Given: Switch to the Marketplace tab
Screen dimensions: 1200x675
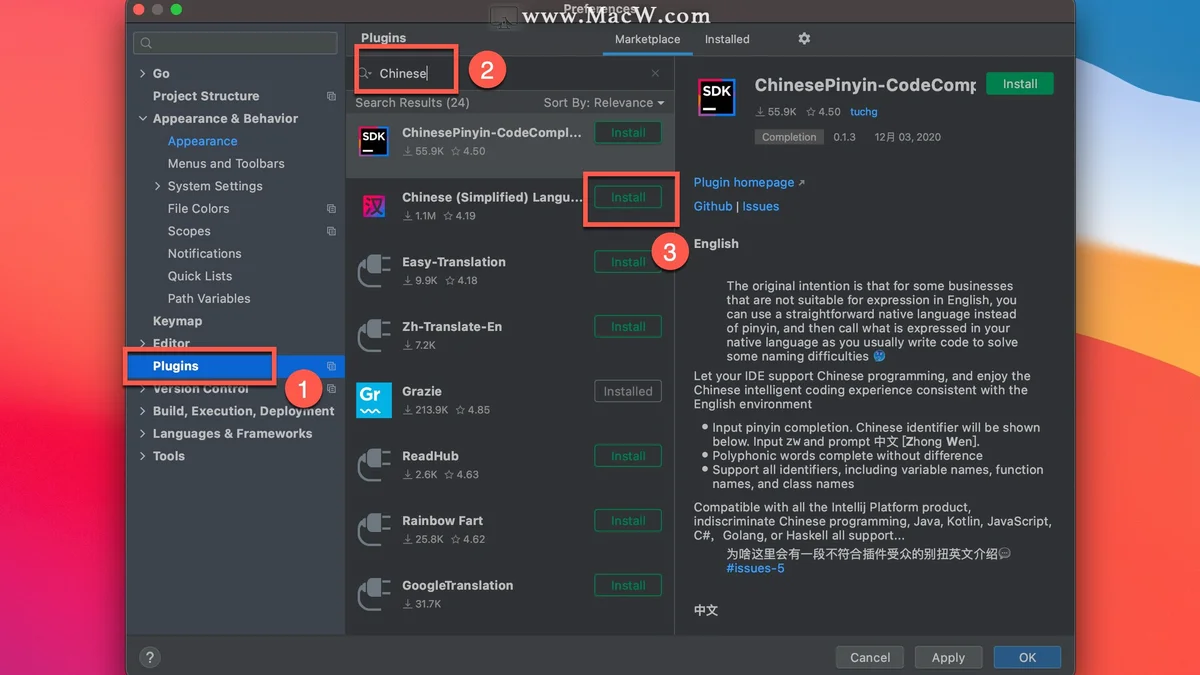Looking at the screenshot, I should [x=647, y=39].
